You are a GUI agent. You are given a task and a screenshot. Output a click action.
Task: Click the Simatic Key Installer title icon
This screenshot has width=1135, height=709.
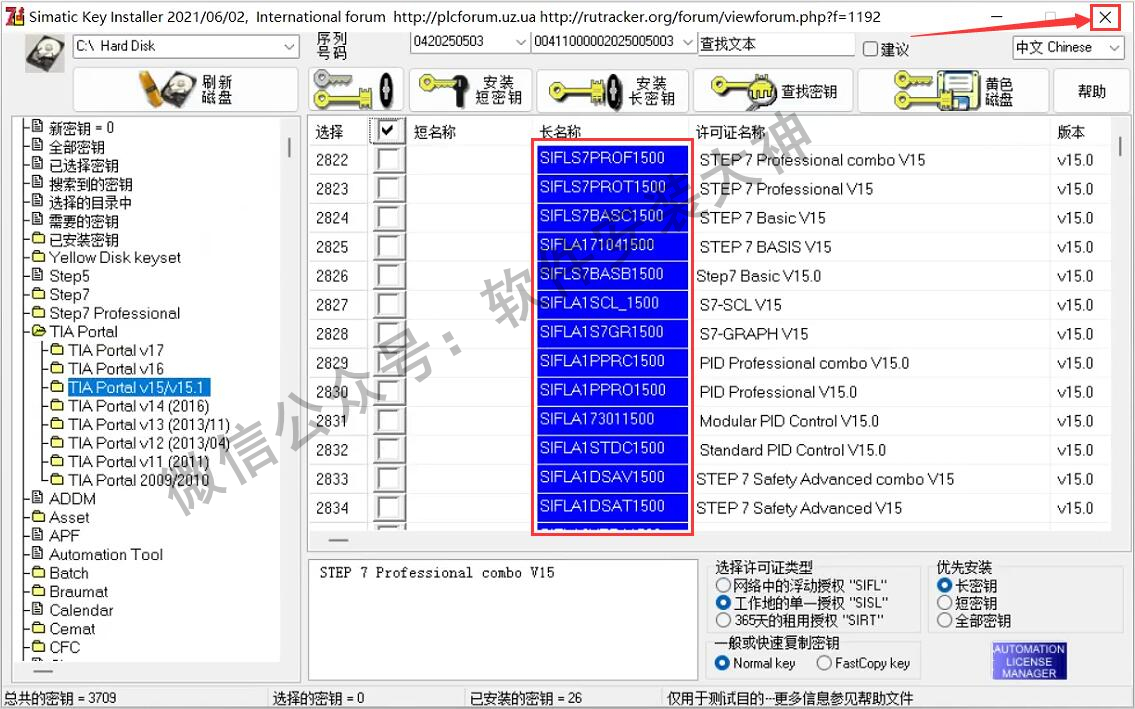[14, 16]
